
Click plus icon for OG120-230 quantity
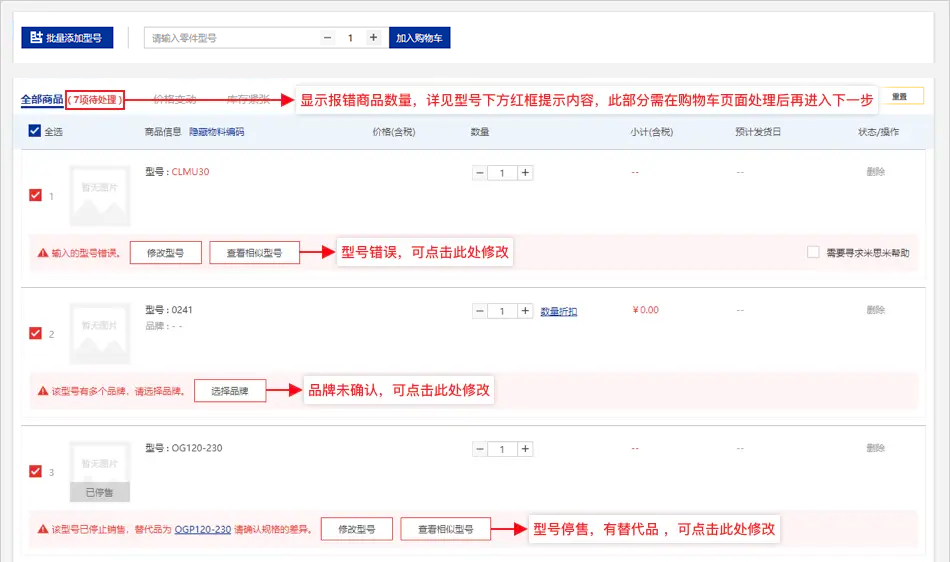pyautogui.click(x=526, y=449)
